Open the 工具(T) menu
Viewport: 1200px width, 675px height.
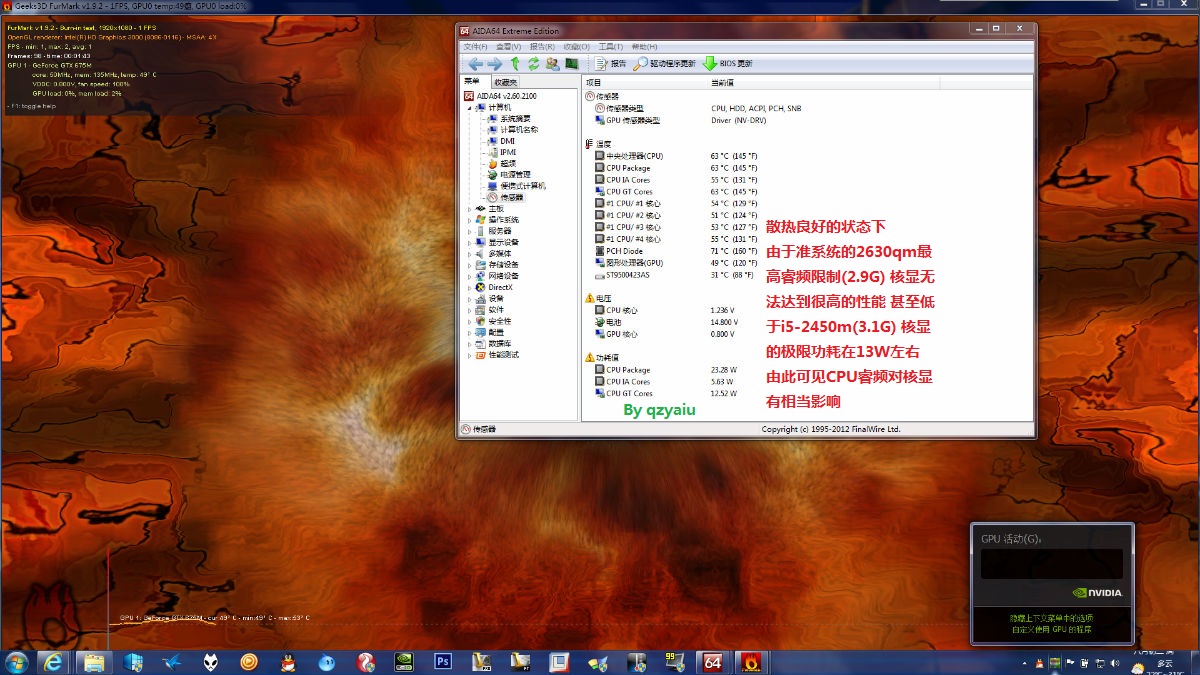click(611, 46)
